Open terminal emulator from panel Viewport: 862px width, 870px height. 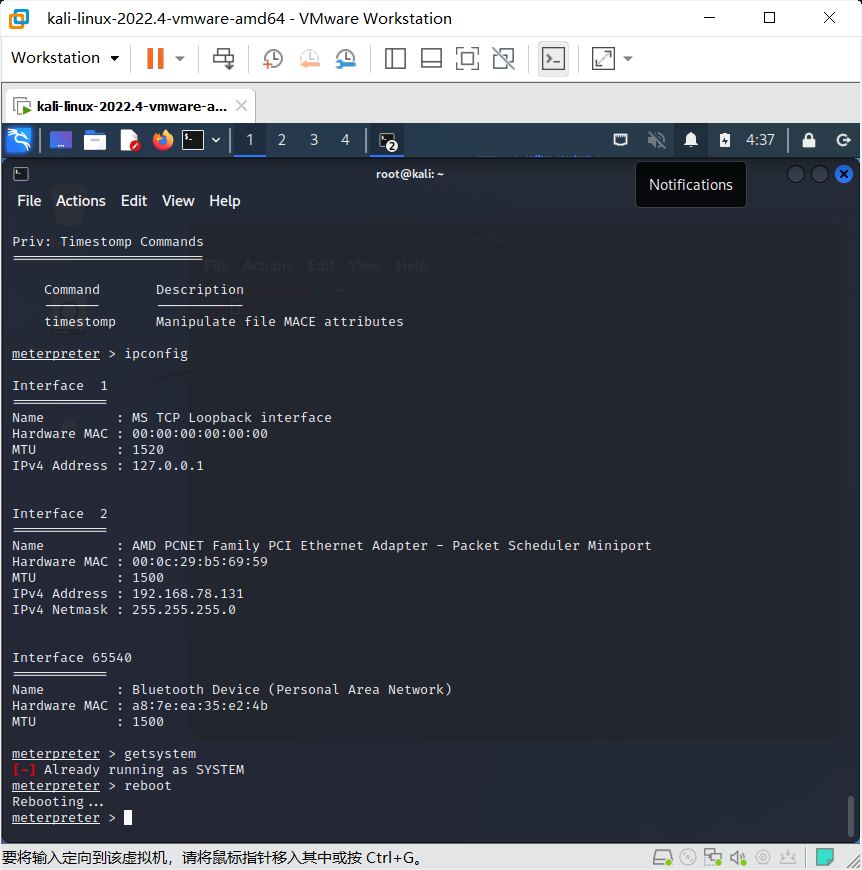pyautogui.click(x=193, y=140)
